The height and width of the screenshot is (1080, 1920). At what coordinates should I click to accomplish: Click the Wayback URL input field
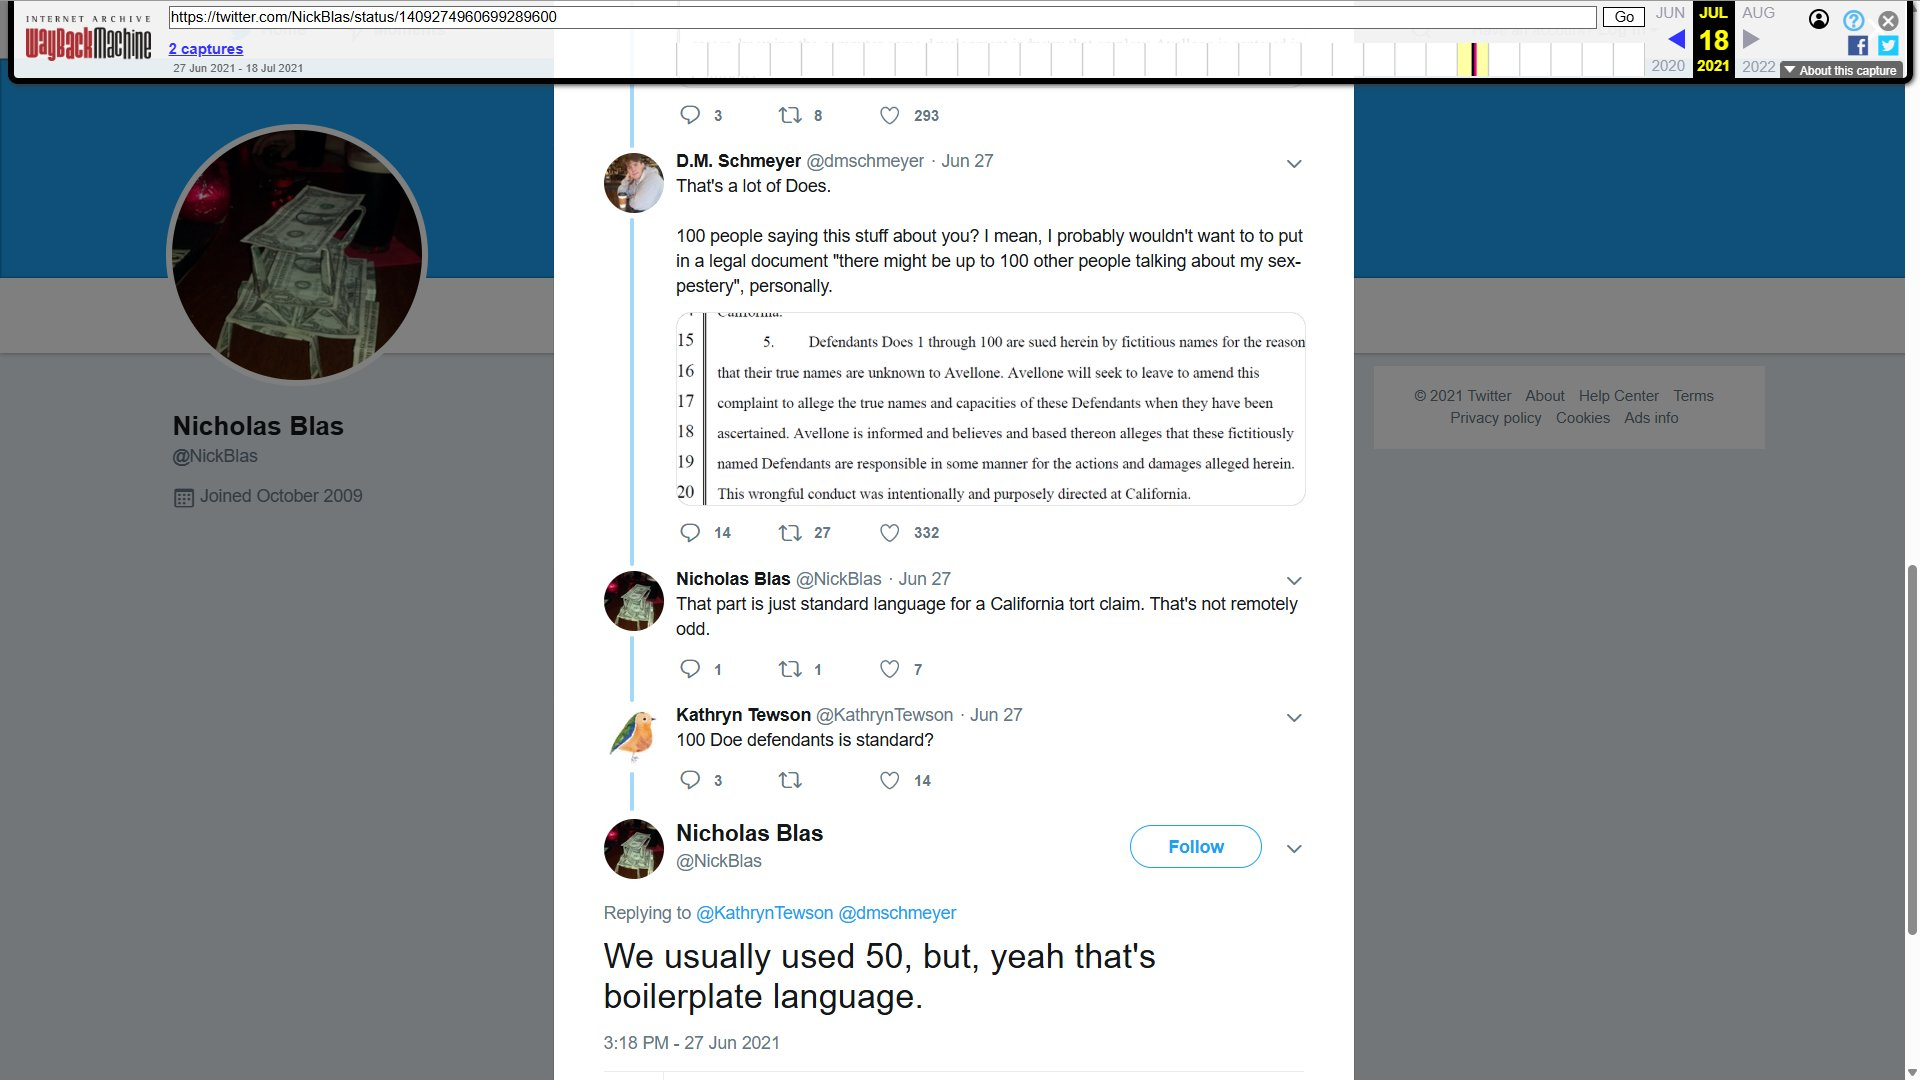point(880,17)
